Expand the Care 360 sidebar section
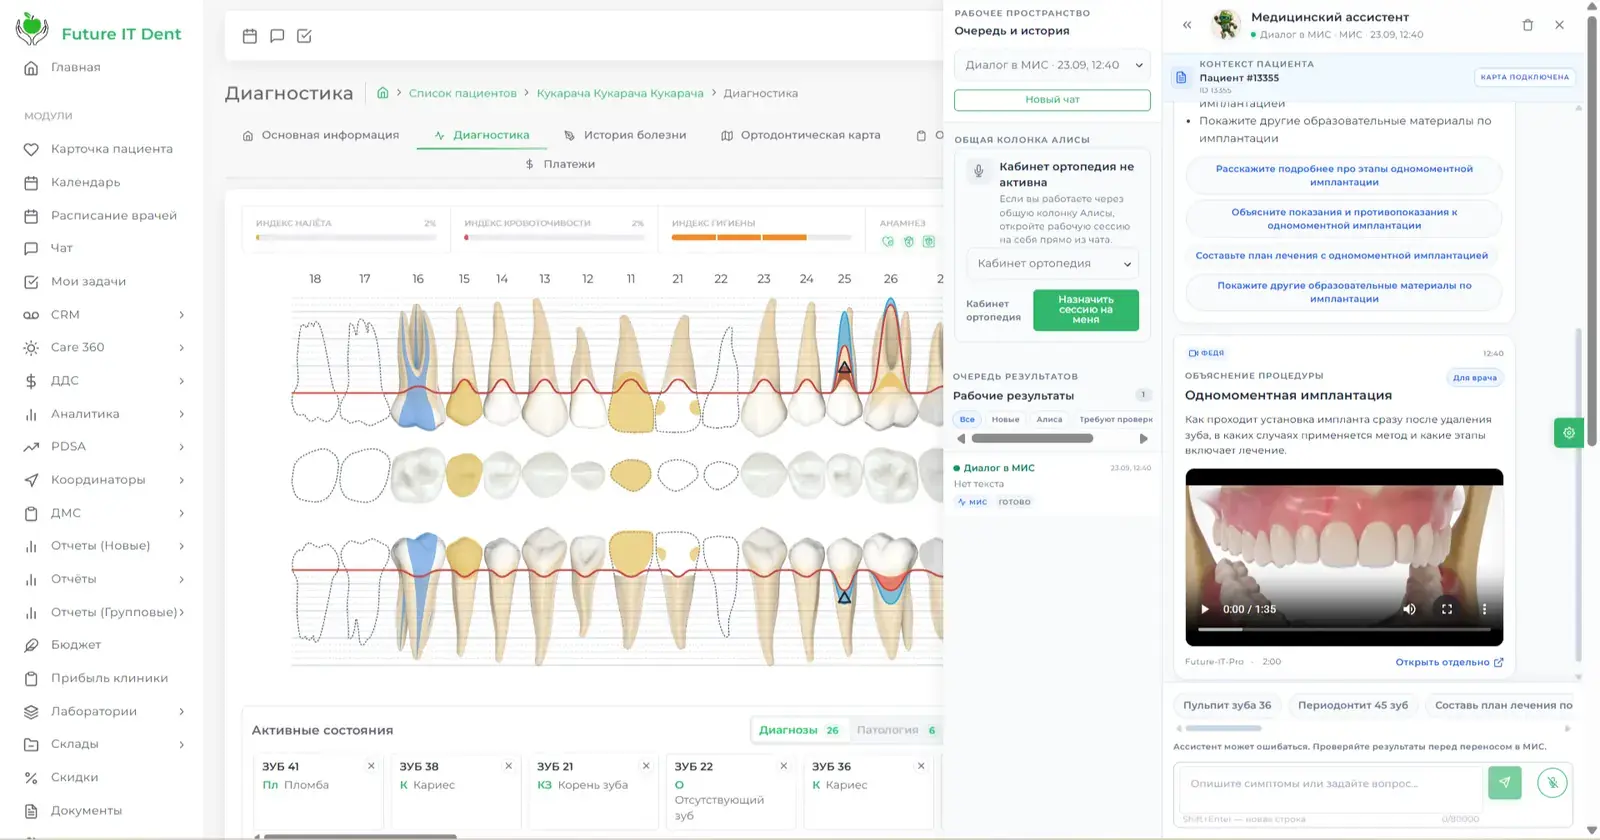Screen dimensions: 1600x840 (x=181, y=348)
